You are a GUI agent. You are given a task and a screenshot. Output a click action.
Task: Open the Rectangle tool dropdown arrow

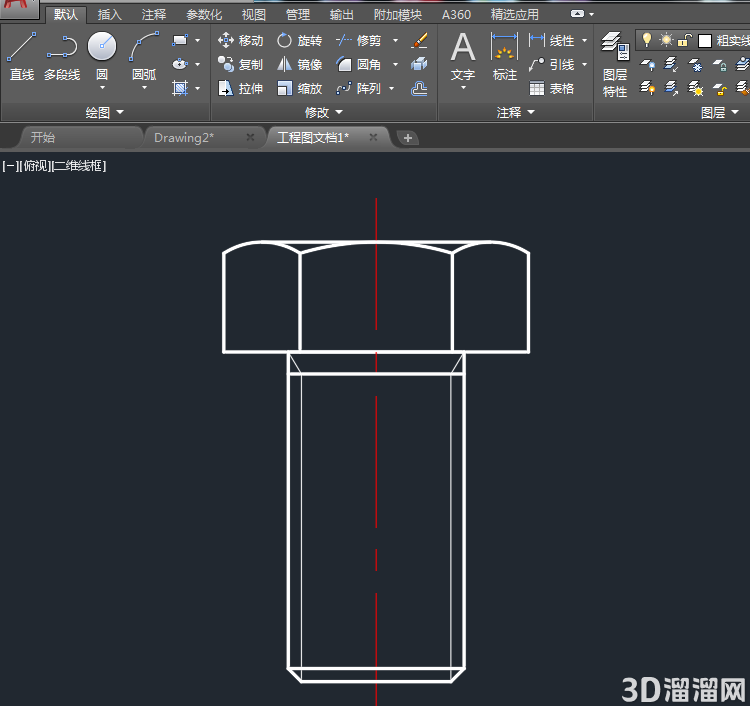click(198, 40)
